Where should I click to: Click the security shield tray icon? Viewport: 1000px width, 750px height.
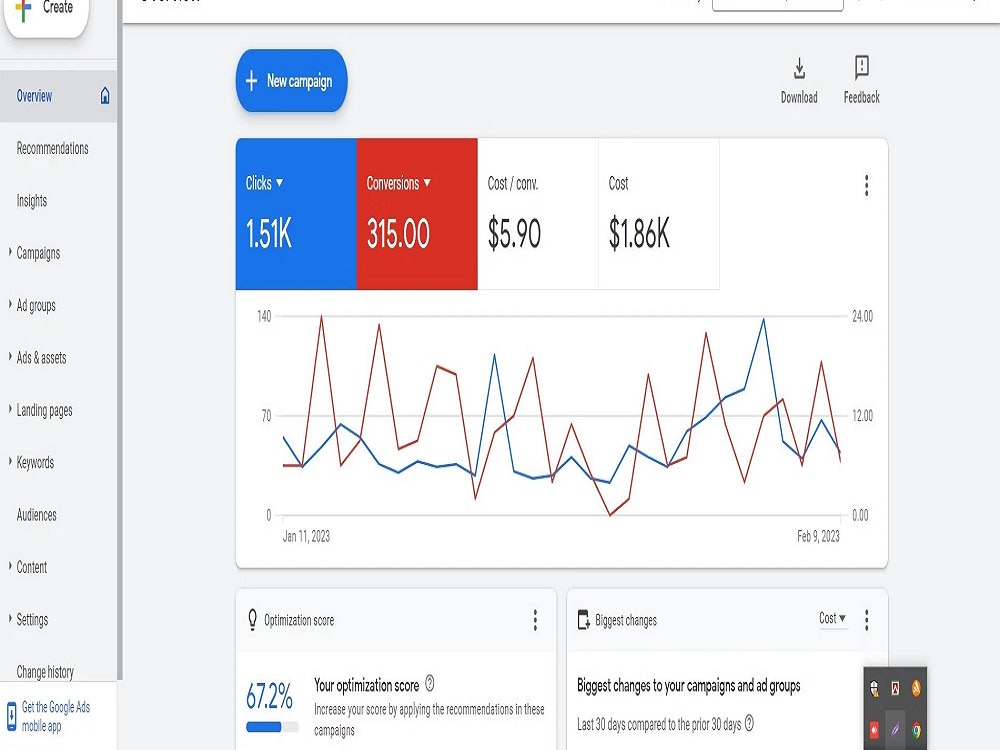tap(874, 688)
